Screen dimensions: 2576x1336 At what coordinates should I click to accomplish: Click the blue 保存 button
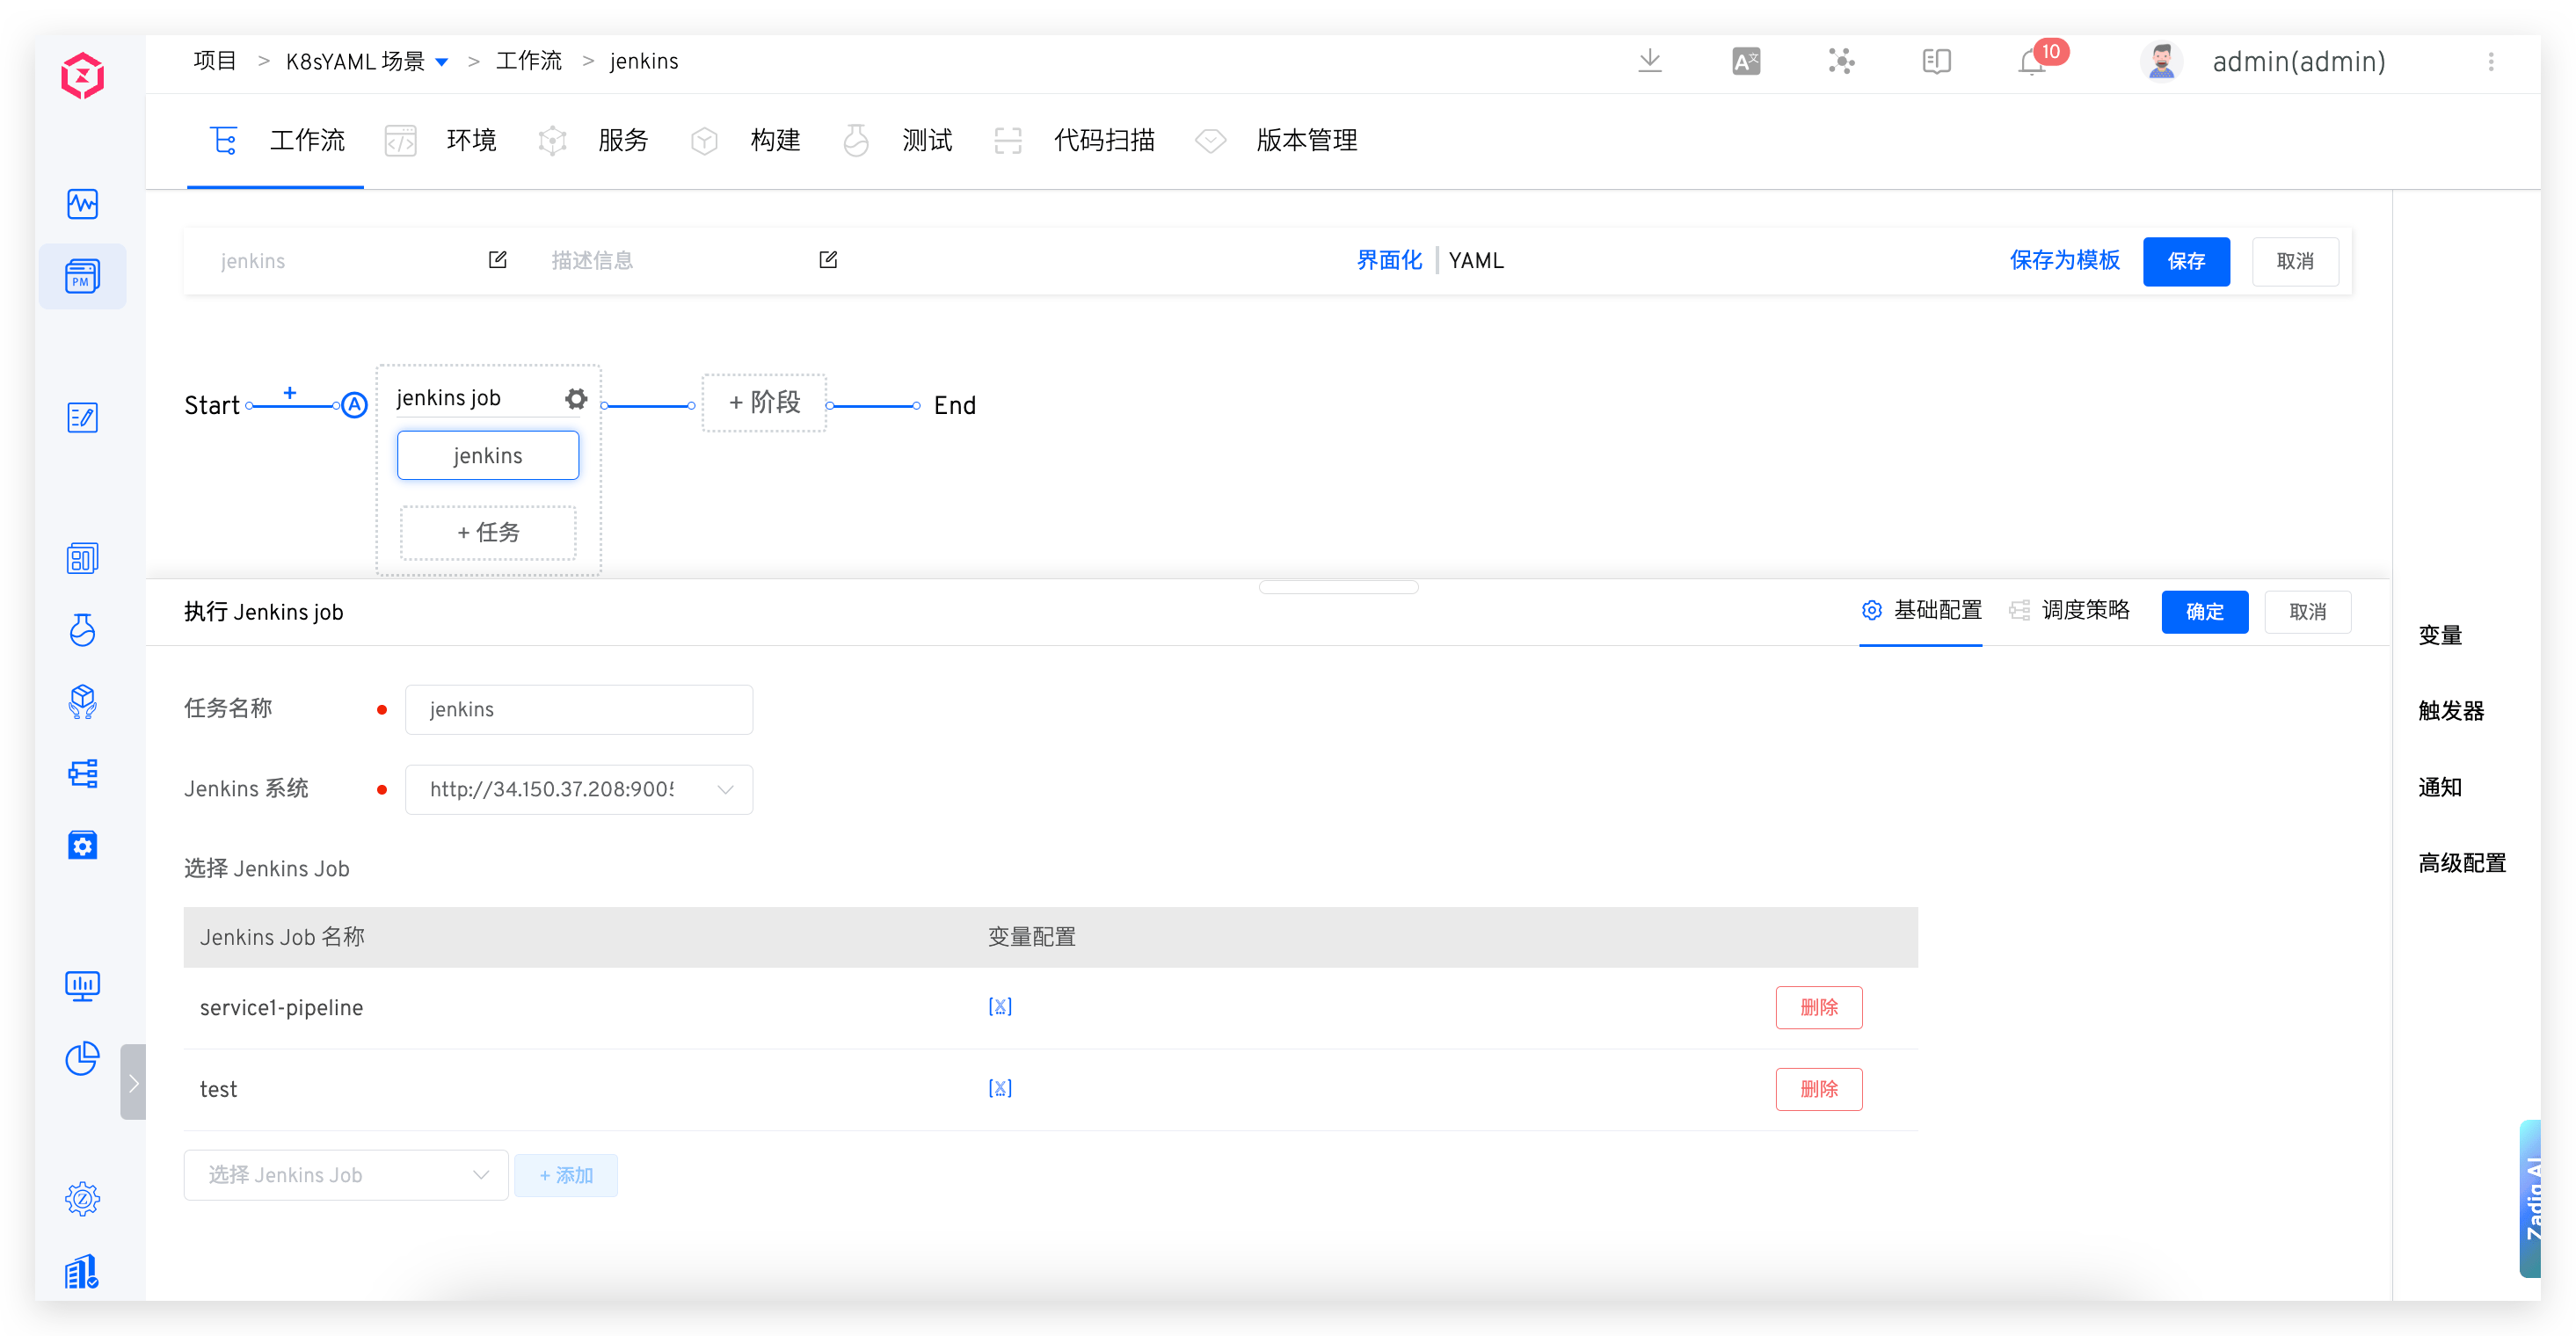[x=2186, y=262]
